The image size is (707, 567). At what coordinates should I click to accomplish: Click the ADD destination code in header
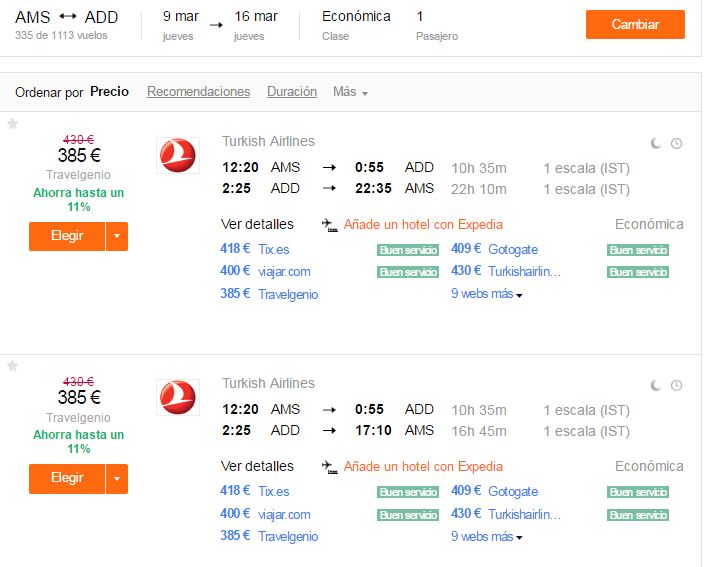coord(101,17)
